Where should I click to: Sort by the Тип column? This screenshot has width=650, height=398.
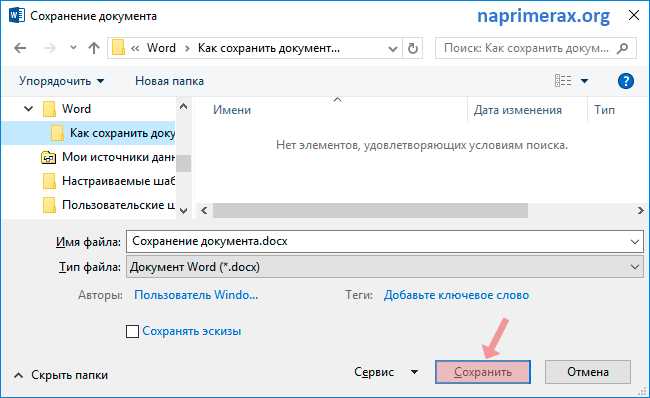coord(604,110)
